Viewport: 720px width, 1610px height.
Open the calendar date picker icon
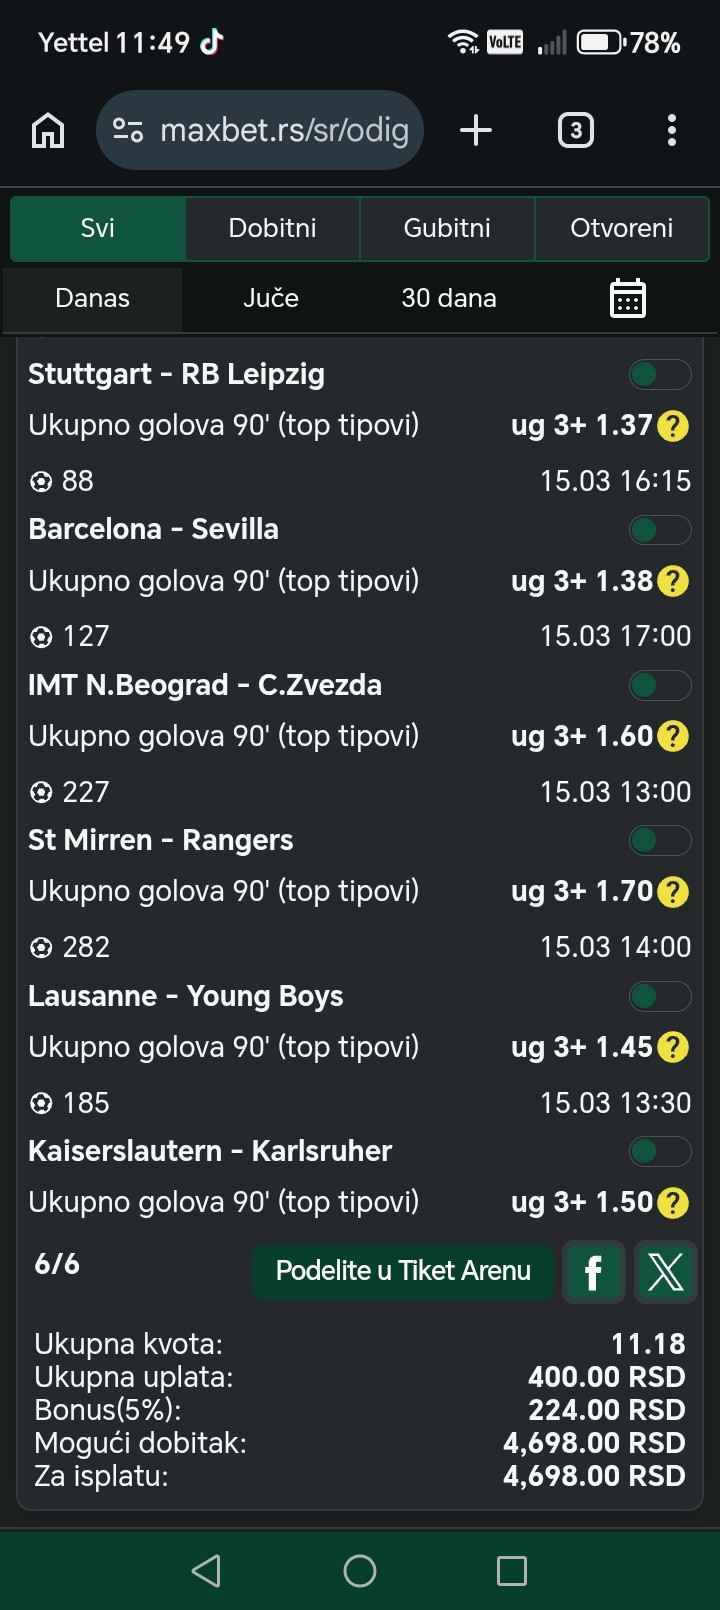coord(628,298)
